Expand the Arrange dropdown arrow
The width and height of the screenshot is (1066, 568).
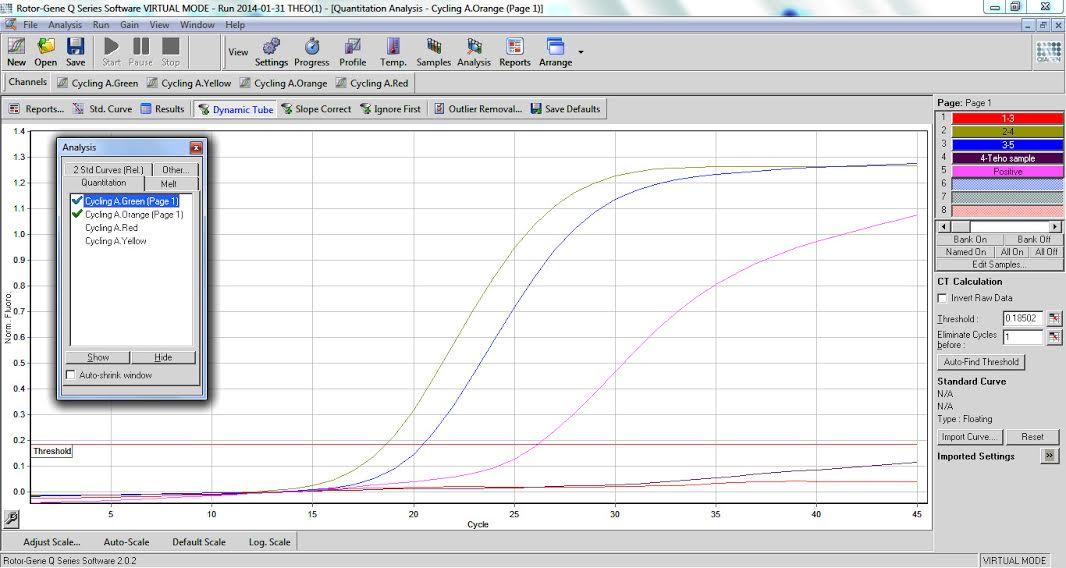[x=581, y=52]
